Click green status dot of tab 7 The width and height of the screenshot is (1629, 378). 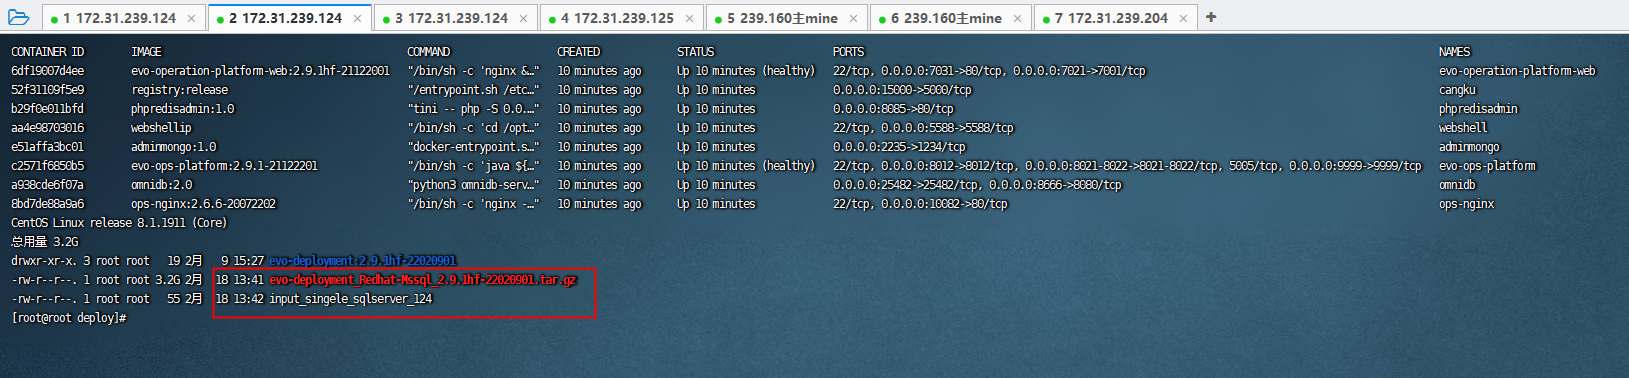(1046, 19)
